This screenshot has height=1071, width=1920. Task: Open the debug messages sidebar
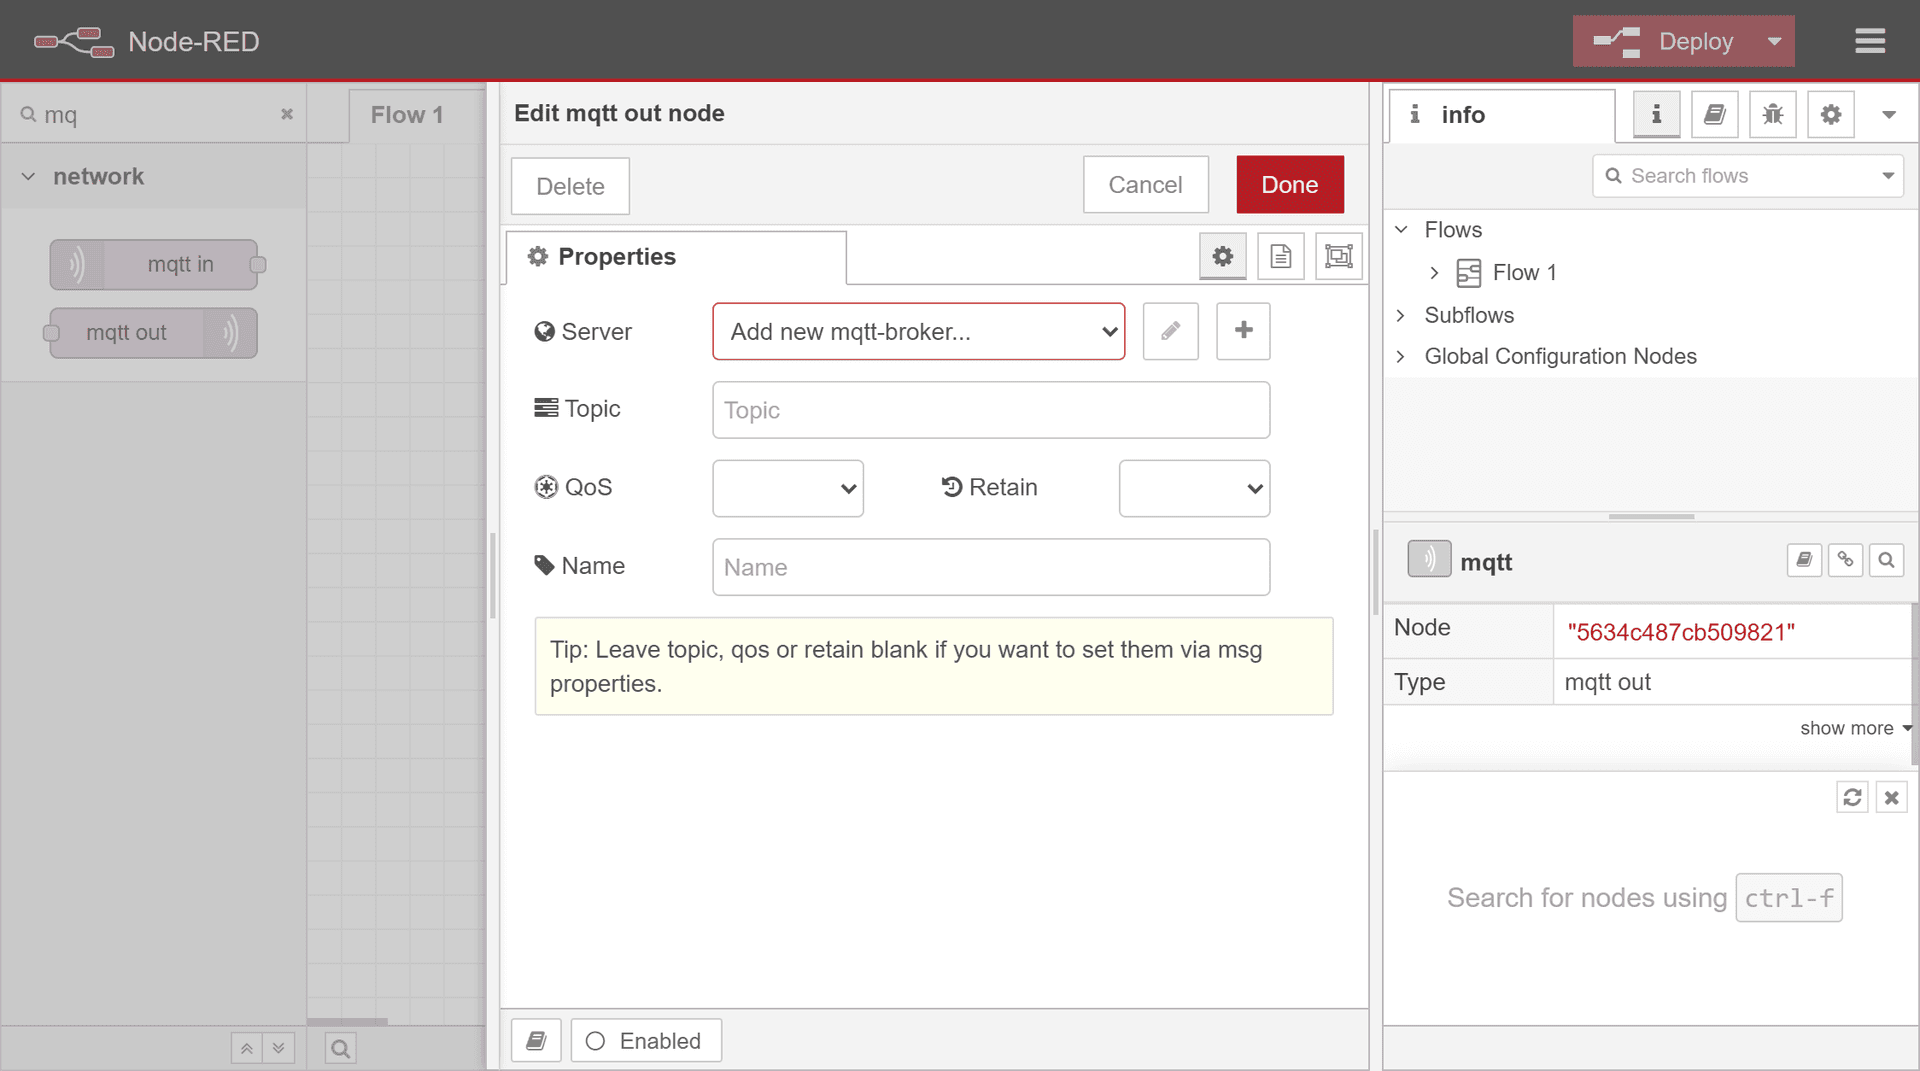tap(1772, 114)
